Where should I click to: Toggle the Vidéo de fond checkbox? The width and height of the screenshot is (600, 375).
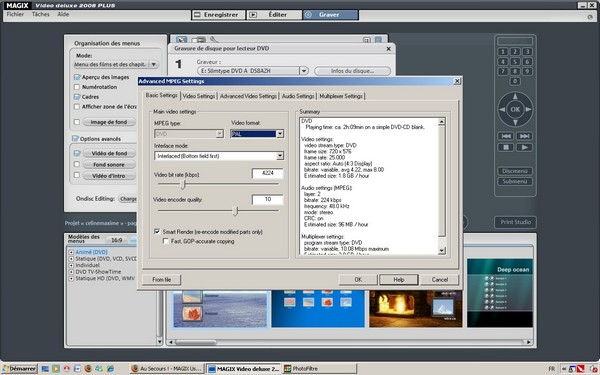[77, 153]
